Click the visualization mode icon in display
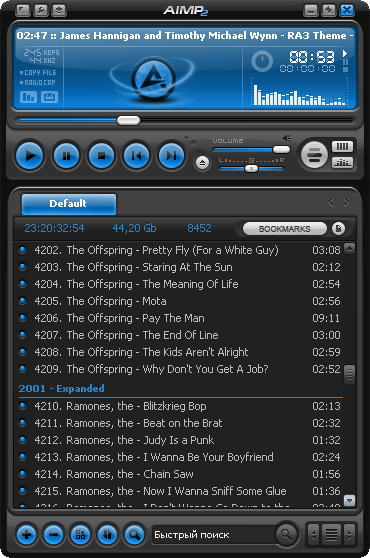 [x=28, y=97]
